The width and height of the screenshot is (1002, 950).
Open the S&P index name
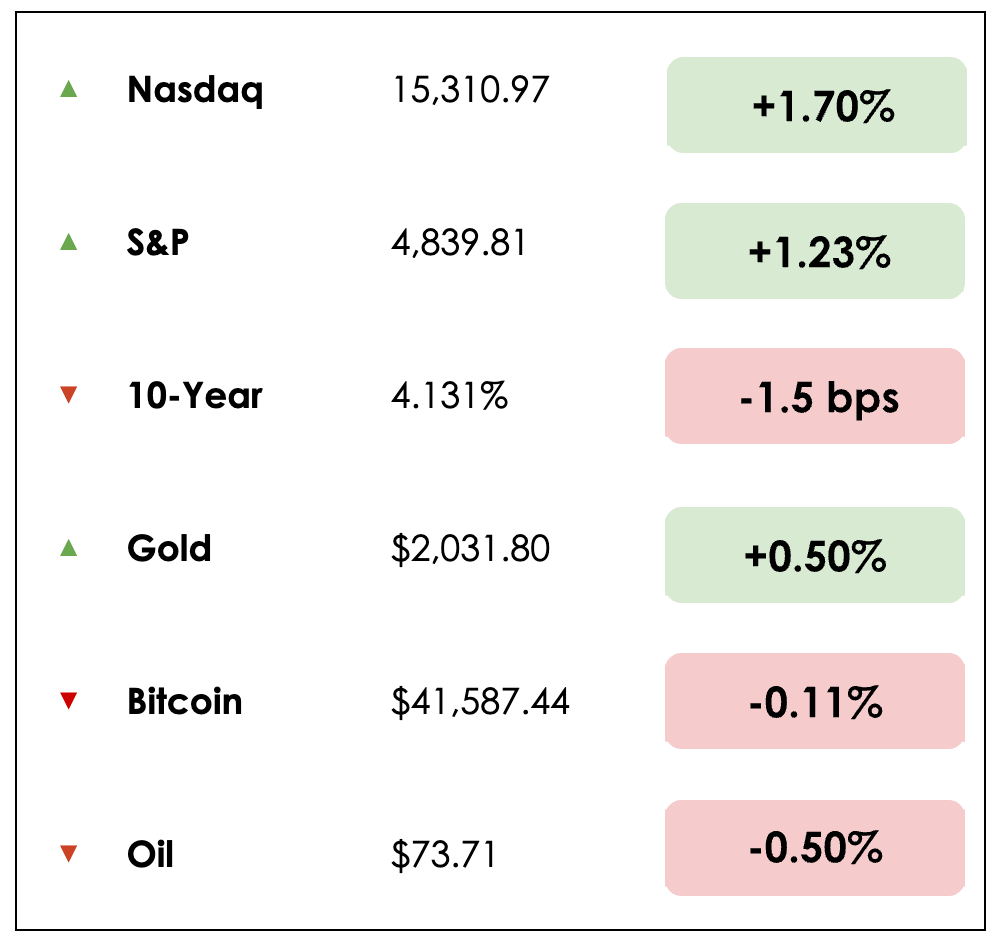[x=158, y=243]
